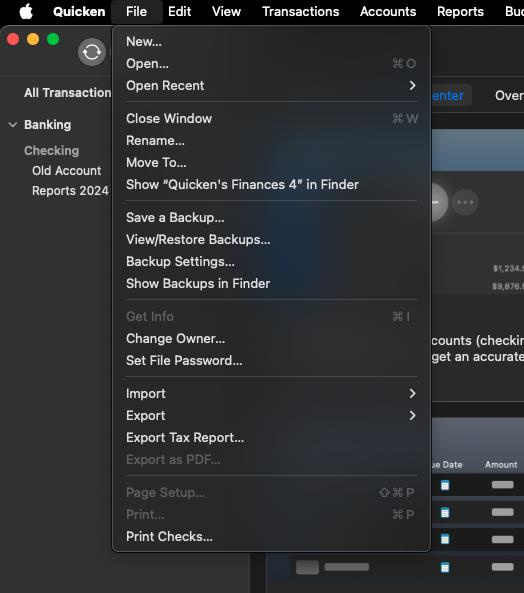
Task: Open the Edit menu
Action: [x=179, y=12]
